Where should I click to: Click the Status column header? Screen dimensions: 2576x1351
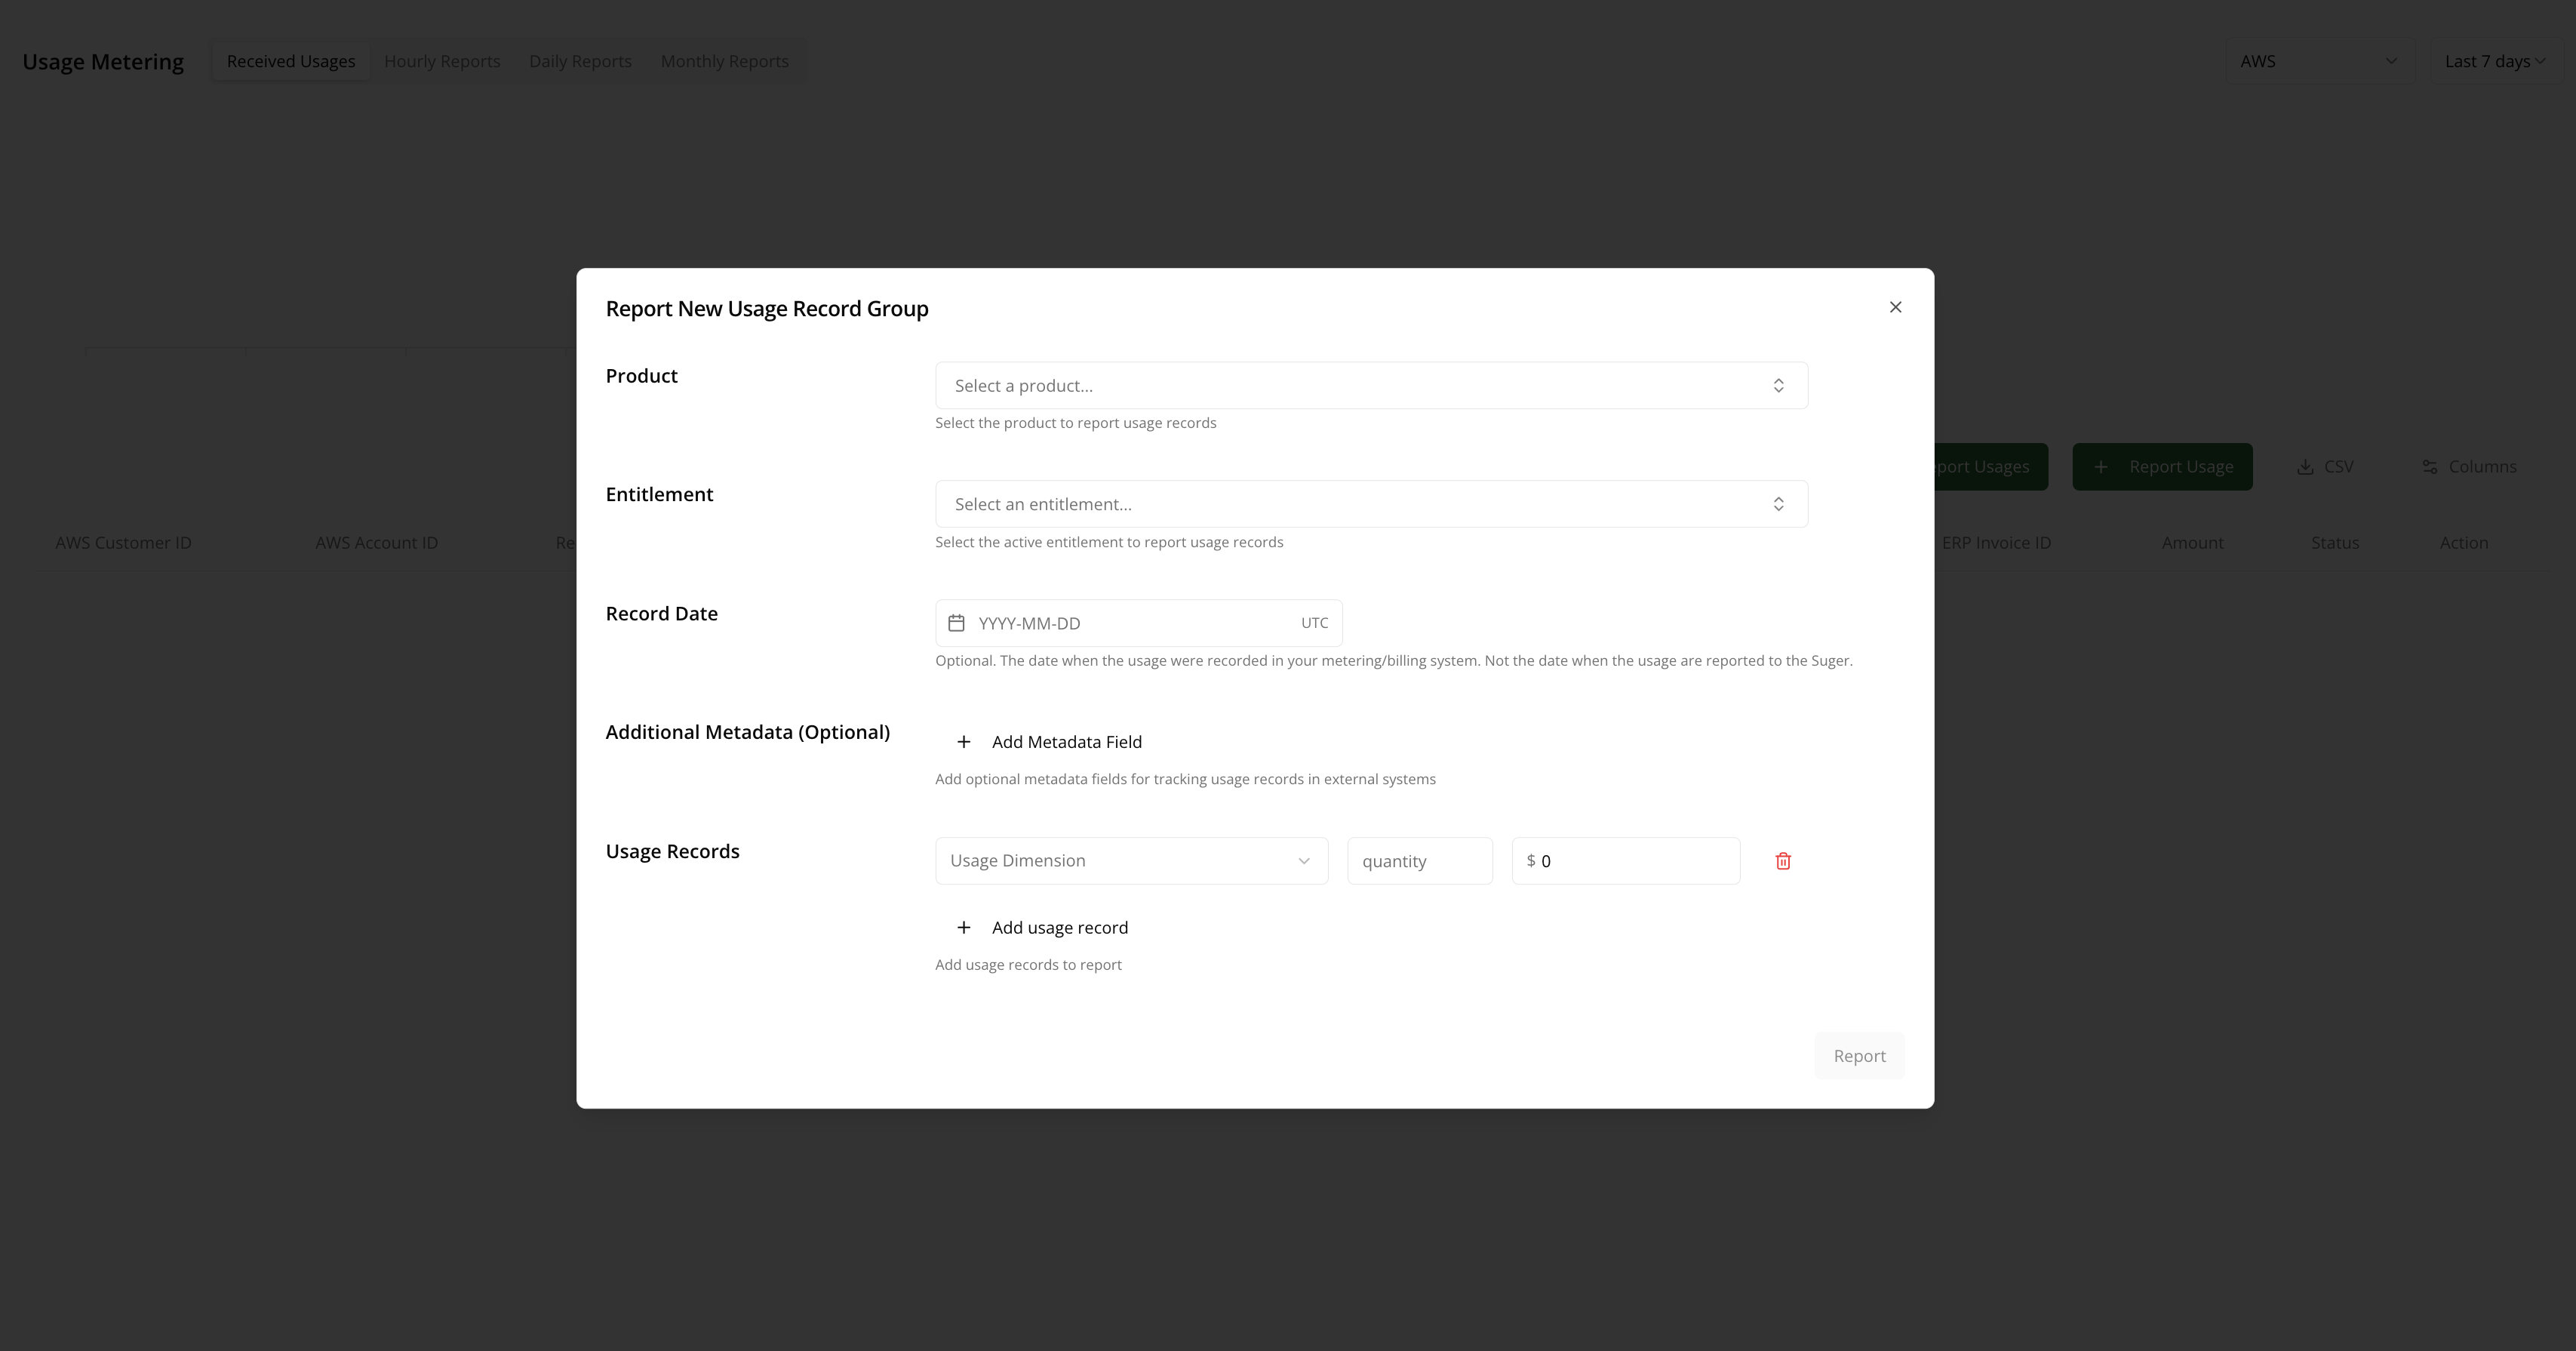coord(2335,543)
